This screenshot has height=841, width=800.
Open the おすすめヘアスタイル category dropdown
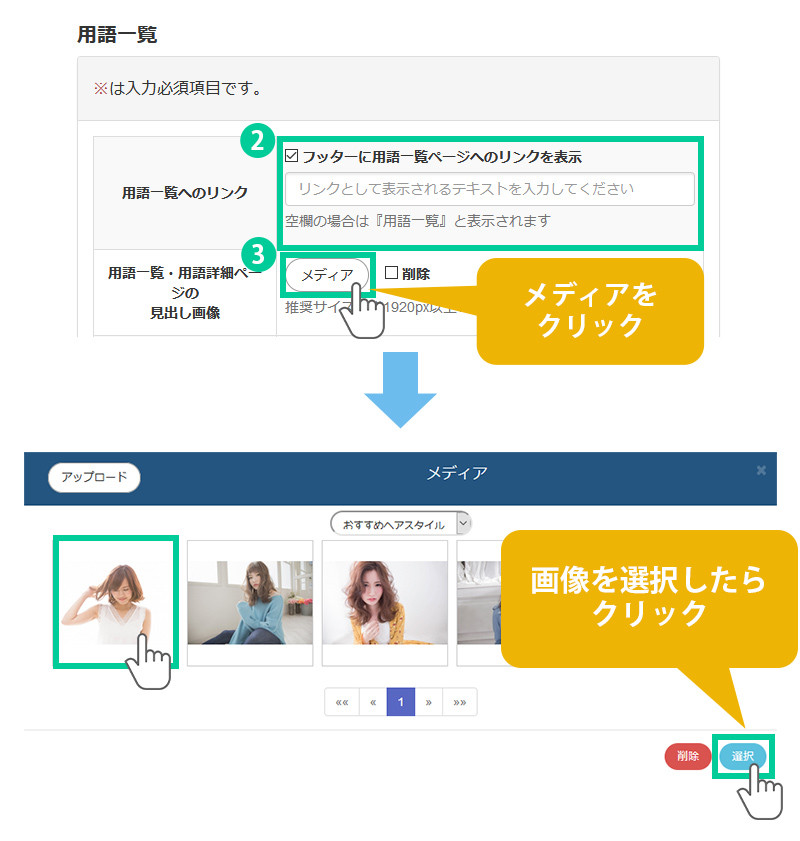[400, 524]
